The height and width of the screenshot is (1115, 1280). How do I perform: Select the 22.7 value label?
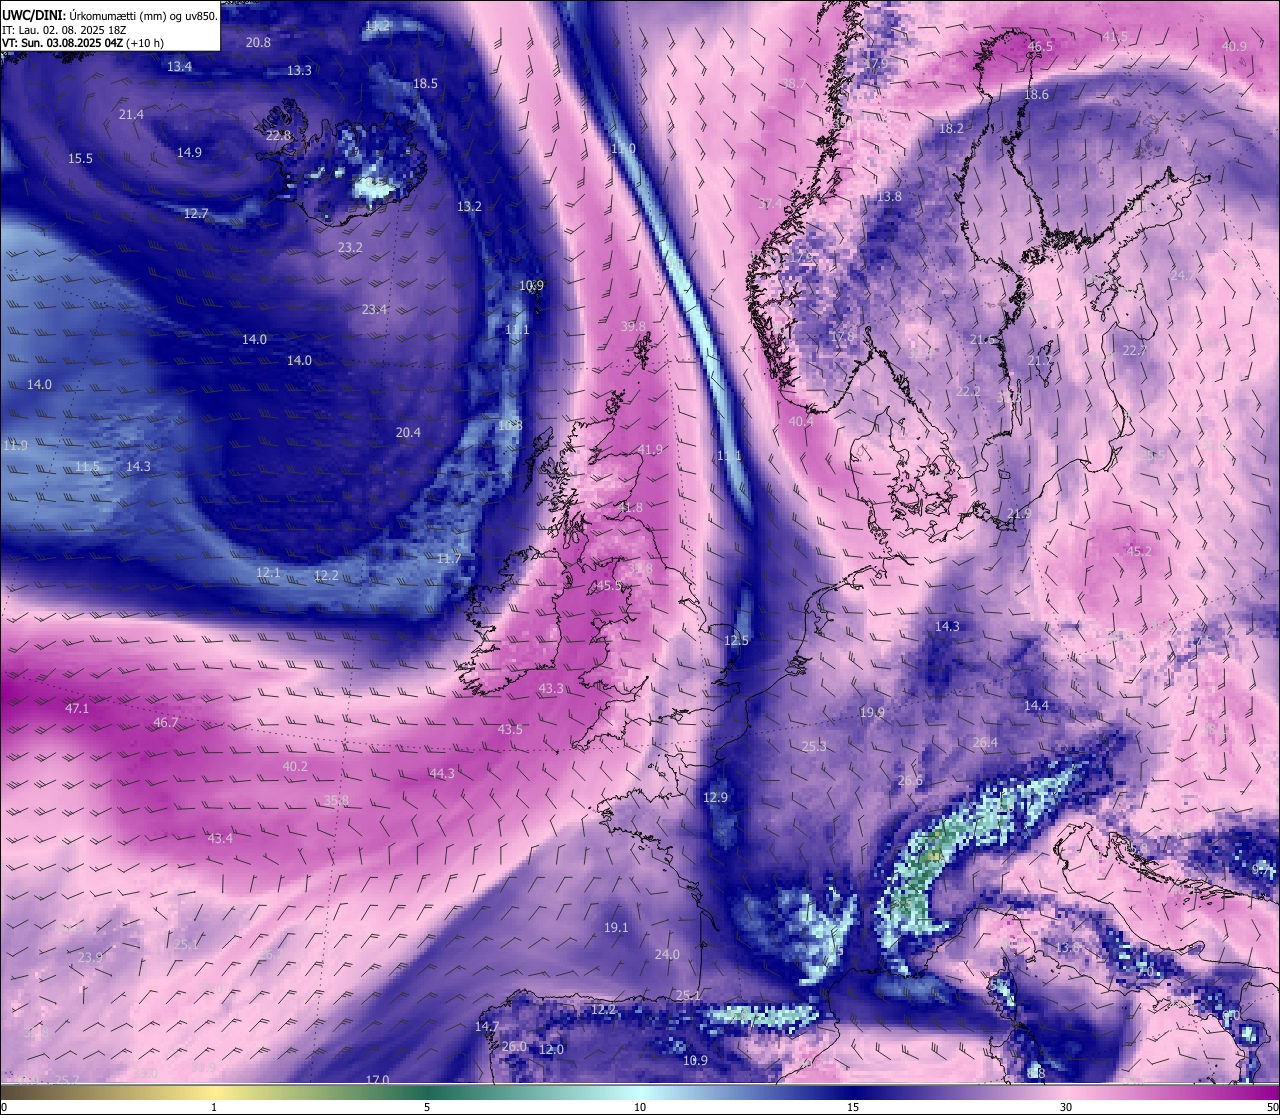click(x=1134, y=350)
